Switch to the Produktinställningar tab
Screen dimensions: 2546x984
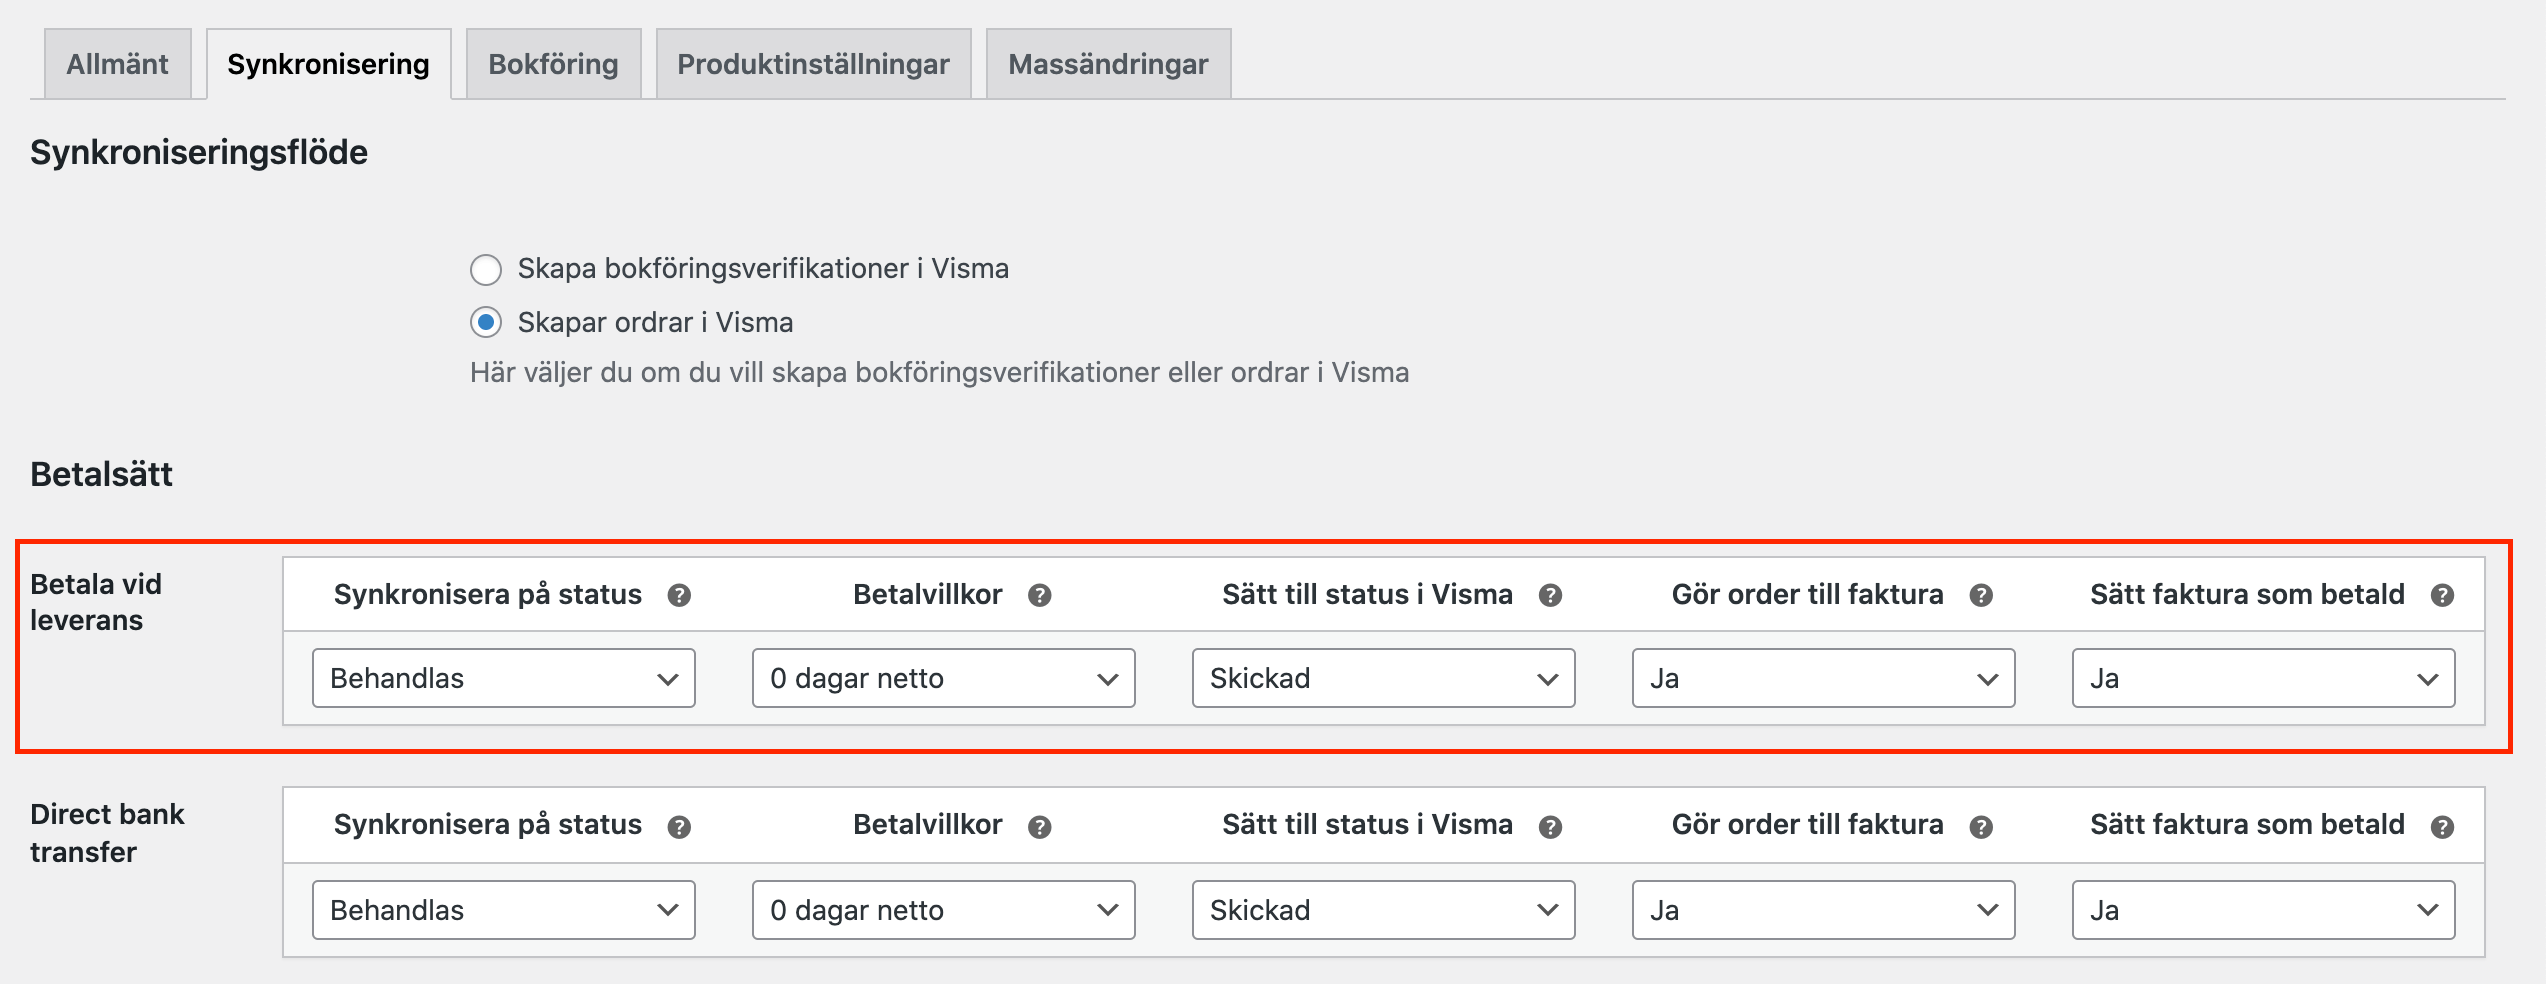pos(813,63)
